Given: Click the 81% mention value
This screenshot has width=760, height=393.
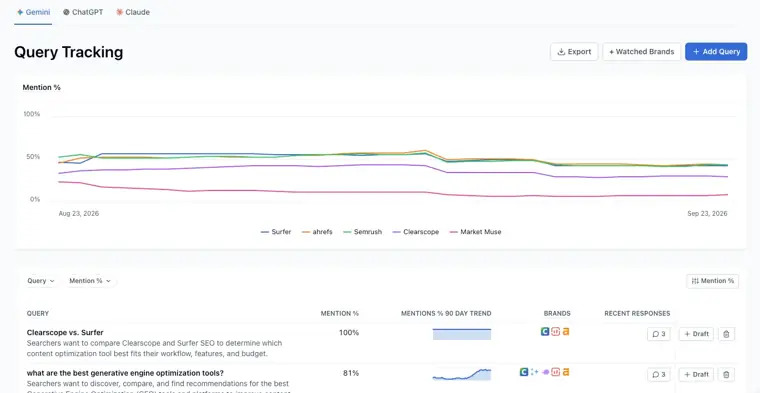Looking at the screenshot, I should 351,373.
